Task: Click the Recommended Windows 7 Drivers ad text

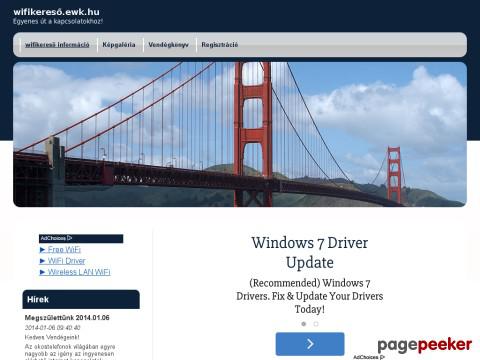Action: 310,296
